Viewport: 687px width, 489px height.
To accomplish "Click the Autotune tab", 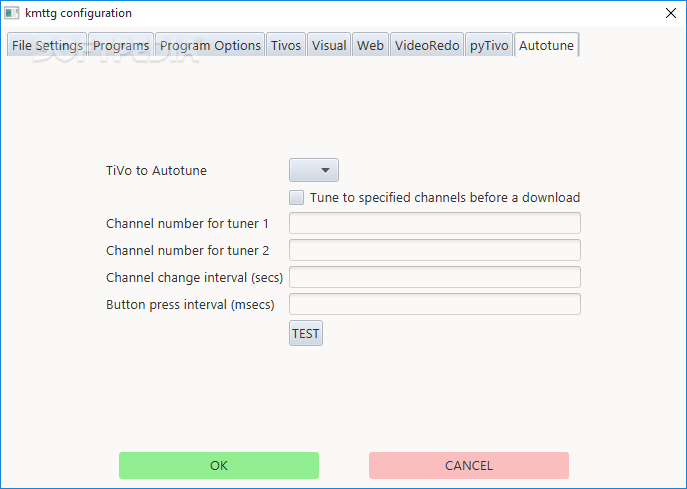I will click(547, 45).
